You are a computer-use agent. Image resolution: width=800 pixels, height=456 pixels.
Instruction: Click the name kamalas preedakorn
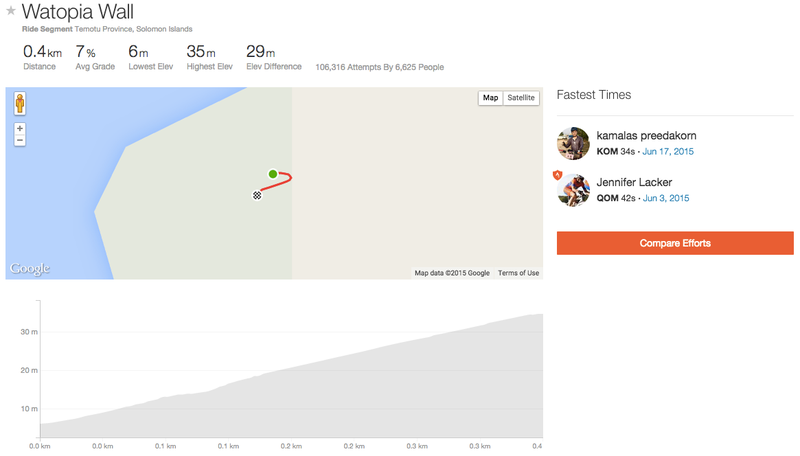(x=646, y=136)
